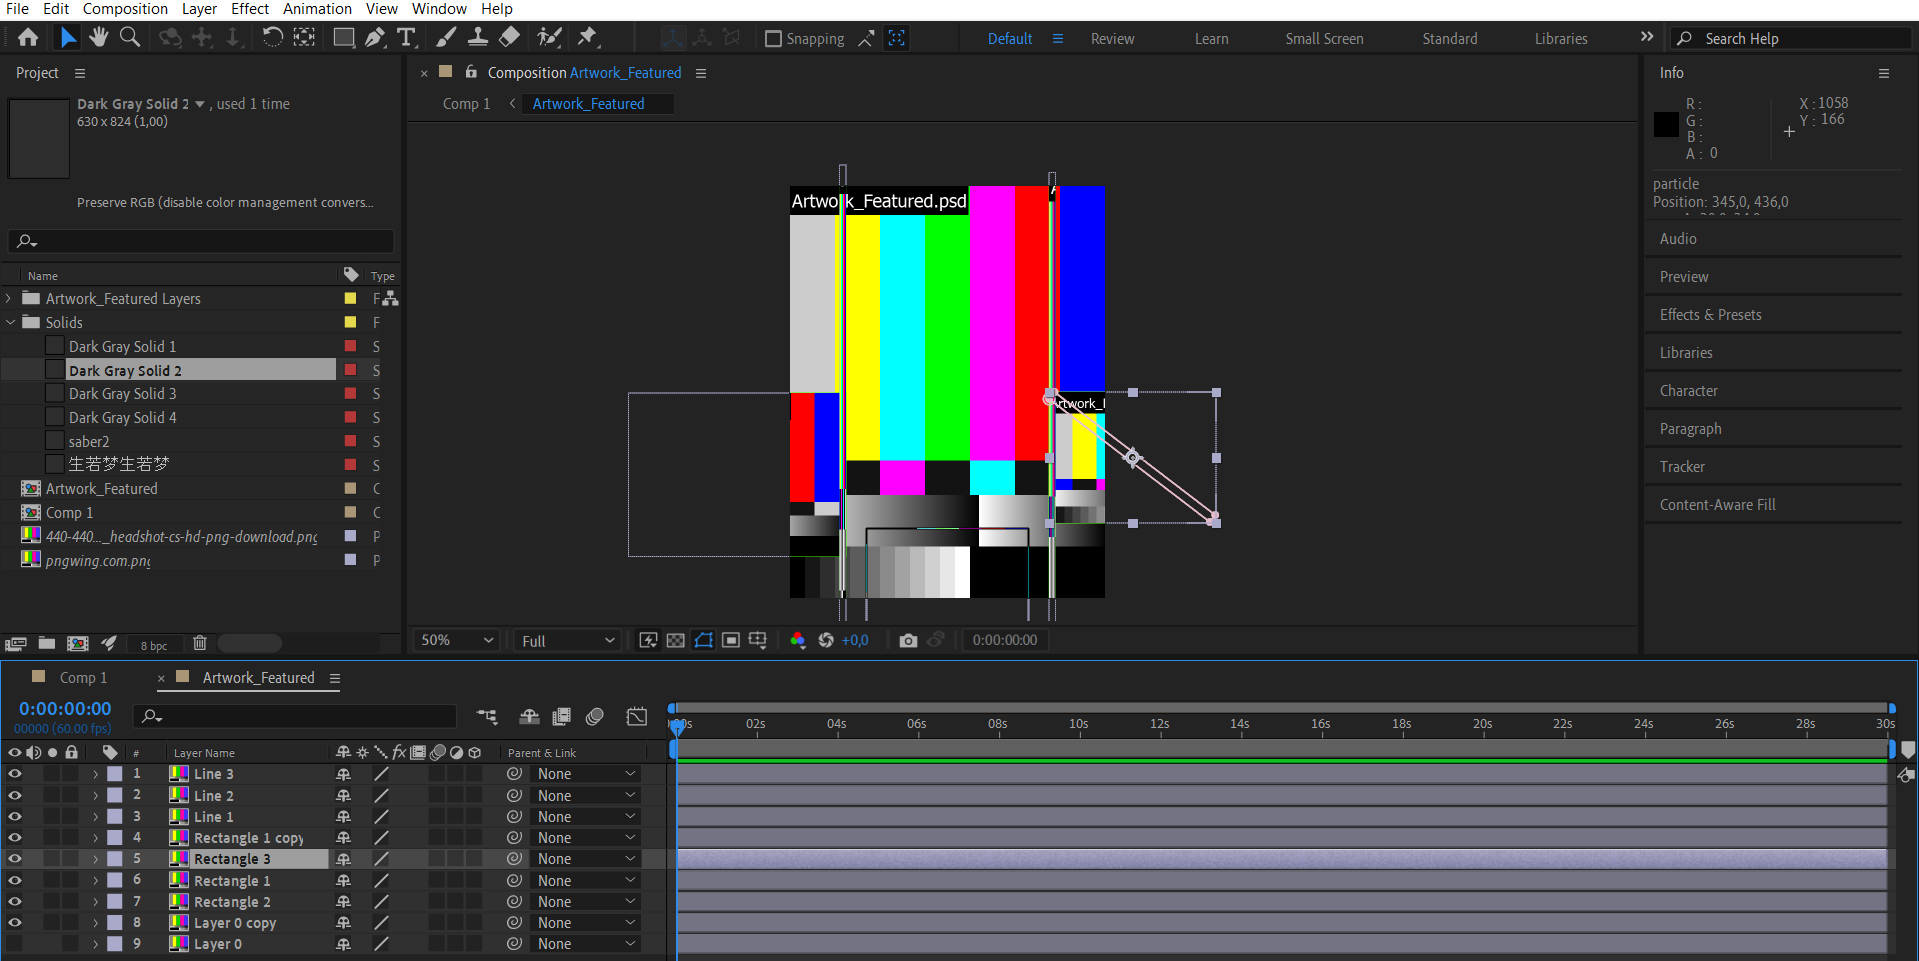Select the Horizontal Type tool

click(406, 38)
